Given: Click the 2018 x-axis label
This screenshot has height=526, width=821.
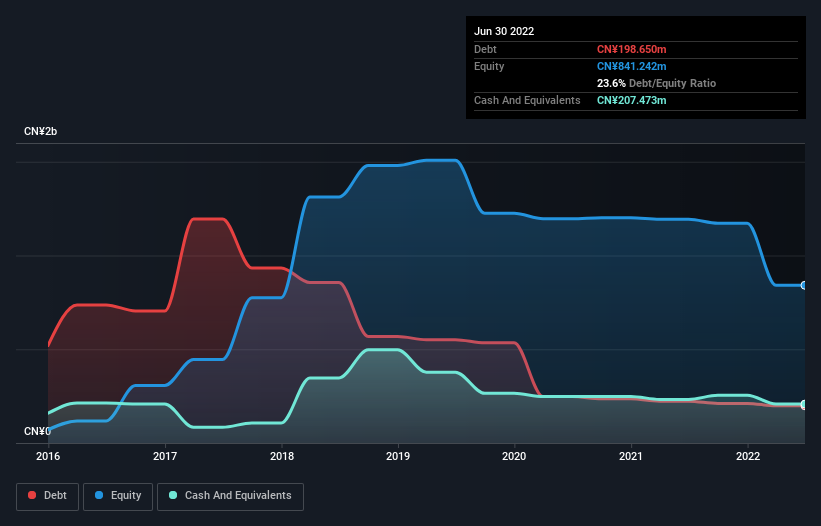Looking at the screenshot, I should [x=282, y=456].
